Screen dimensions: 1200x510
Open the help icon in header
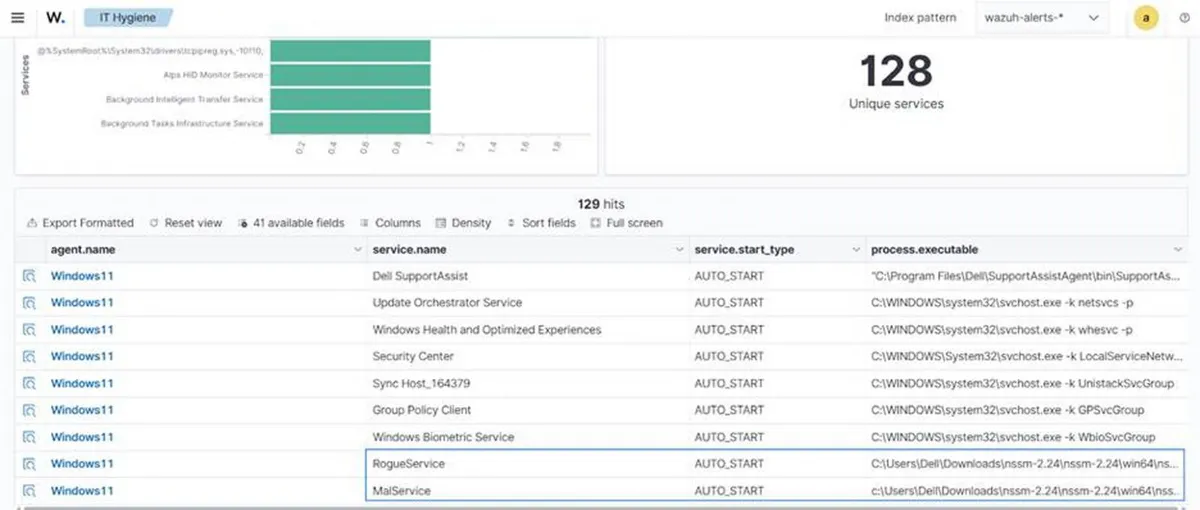coord(1185,17)
